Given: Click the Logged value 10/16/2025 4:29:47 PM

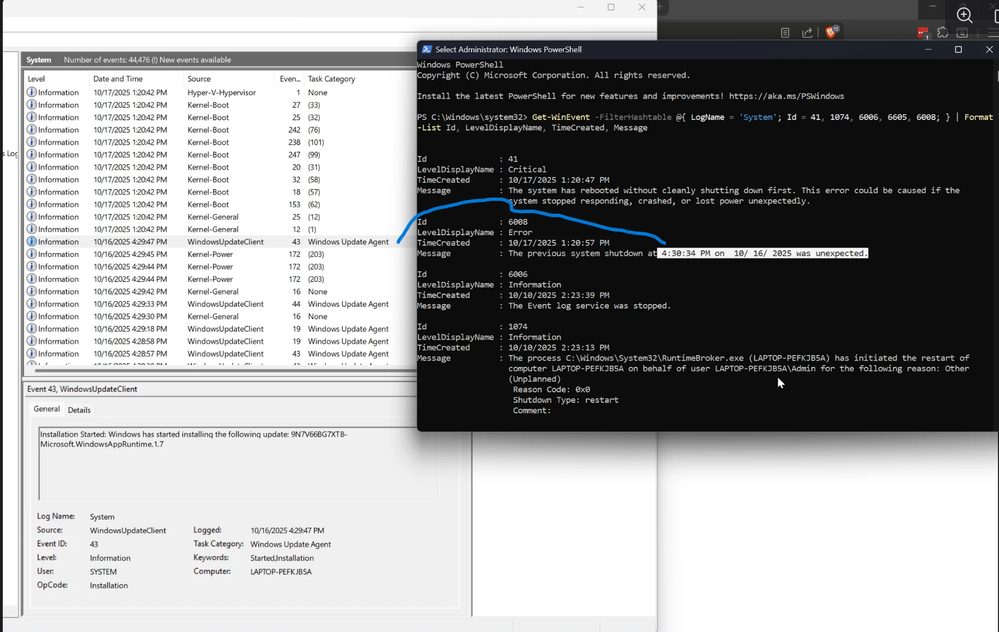Looking at the screenshot, I should tap(287, 531).
